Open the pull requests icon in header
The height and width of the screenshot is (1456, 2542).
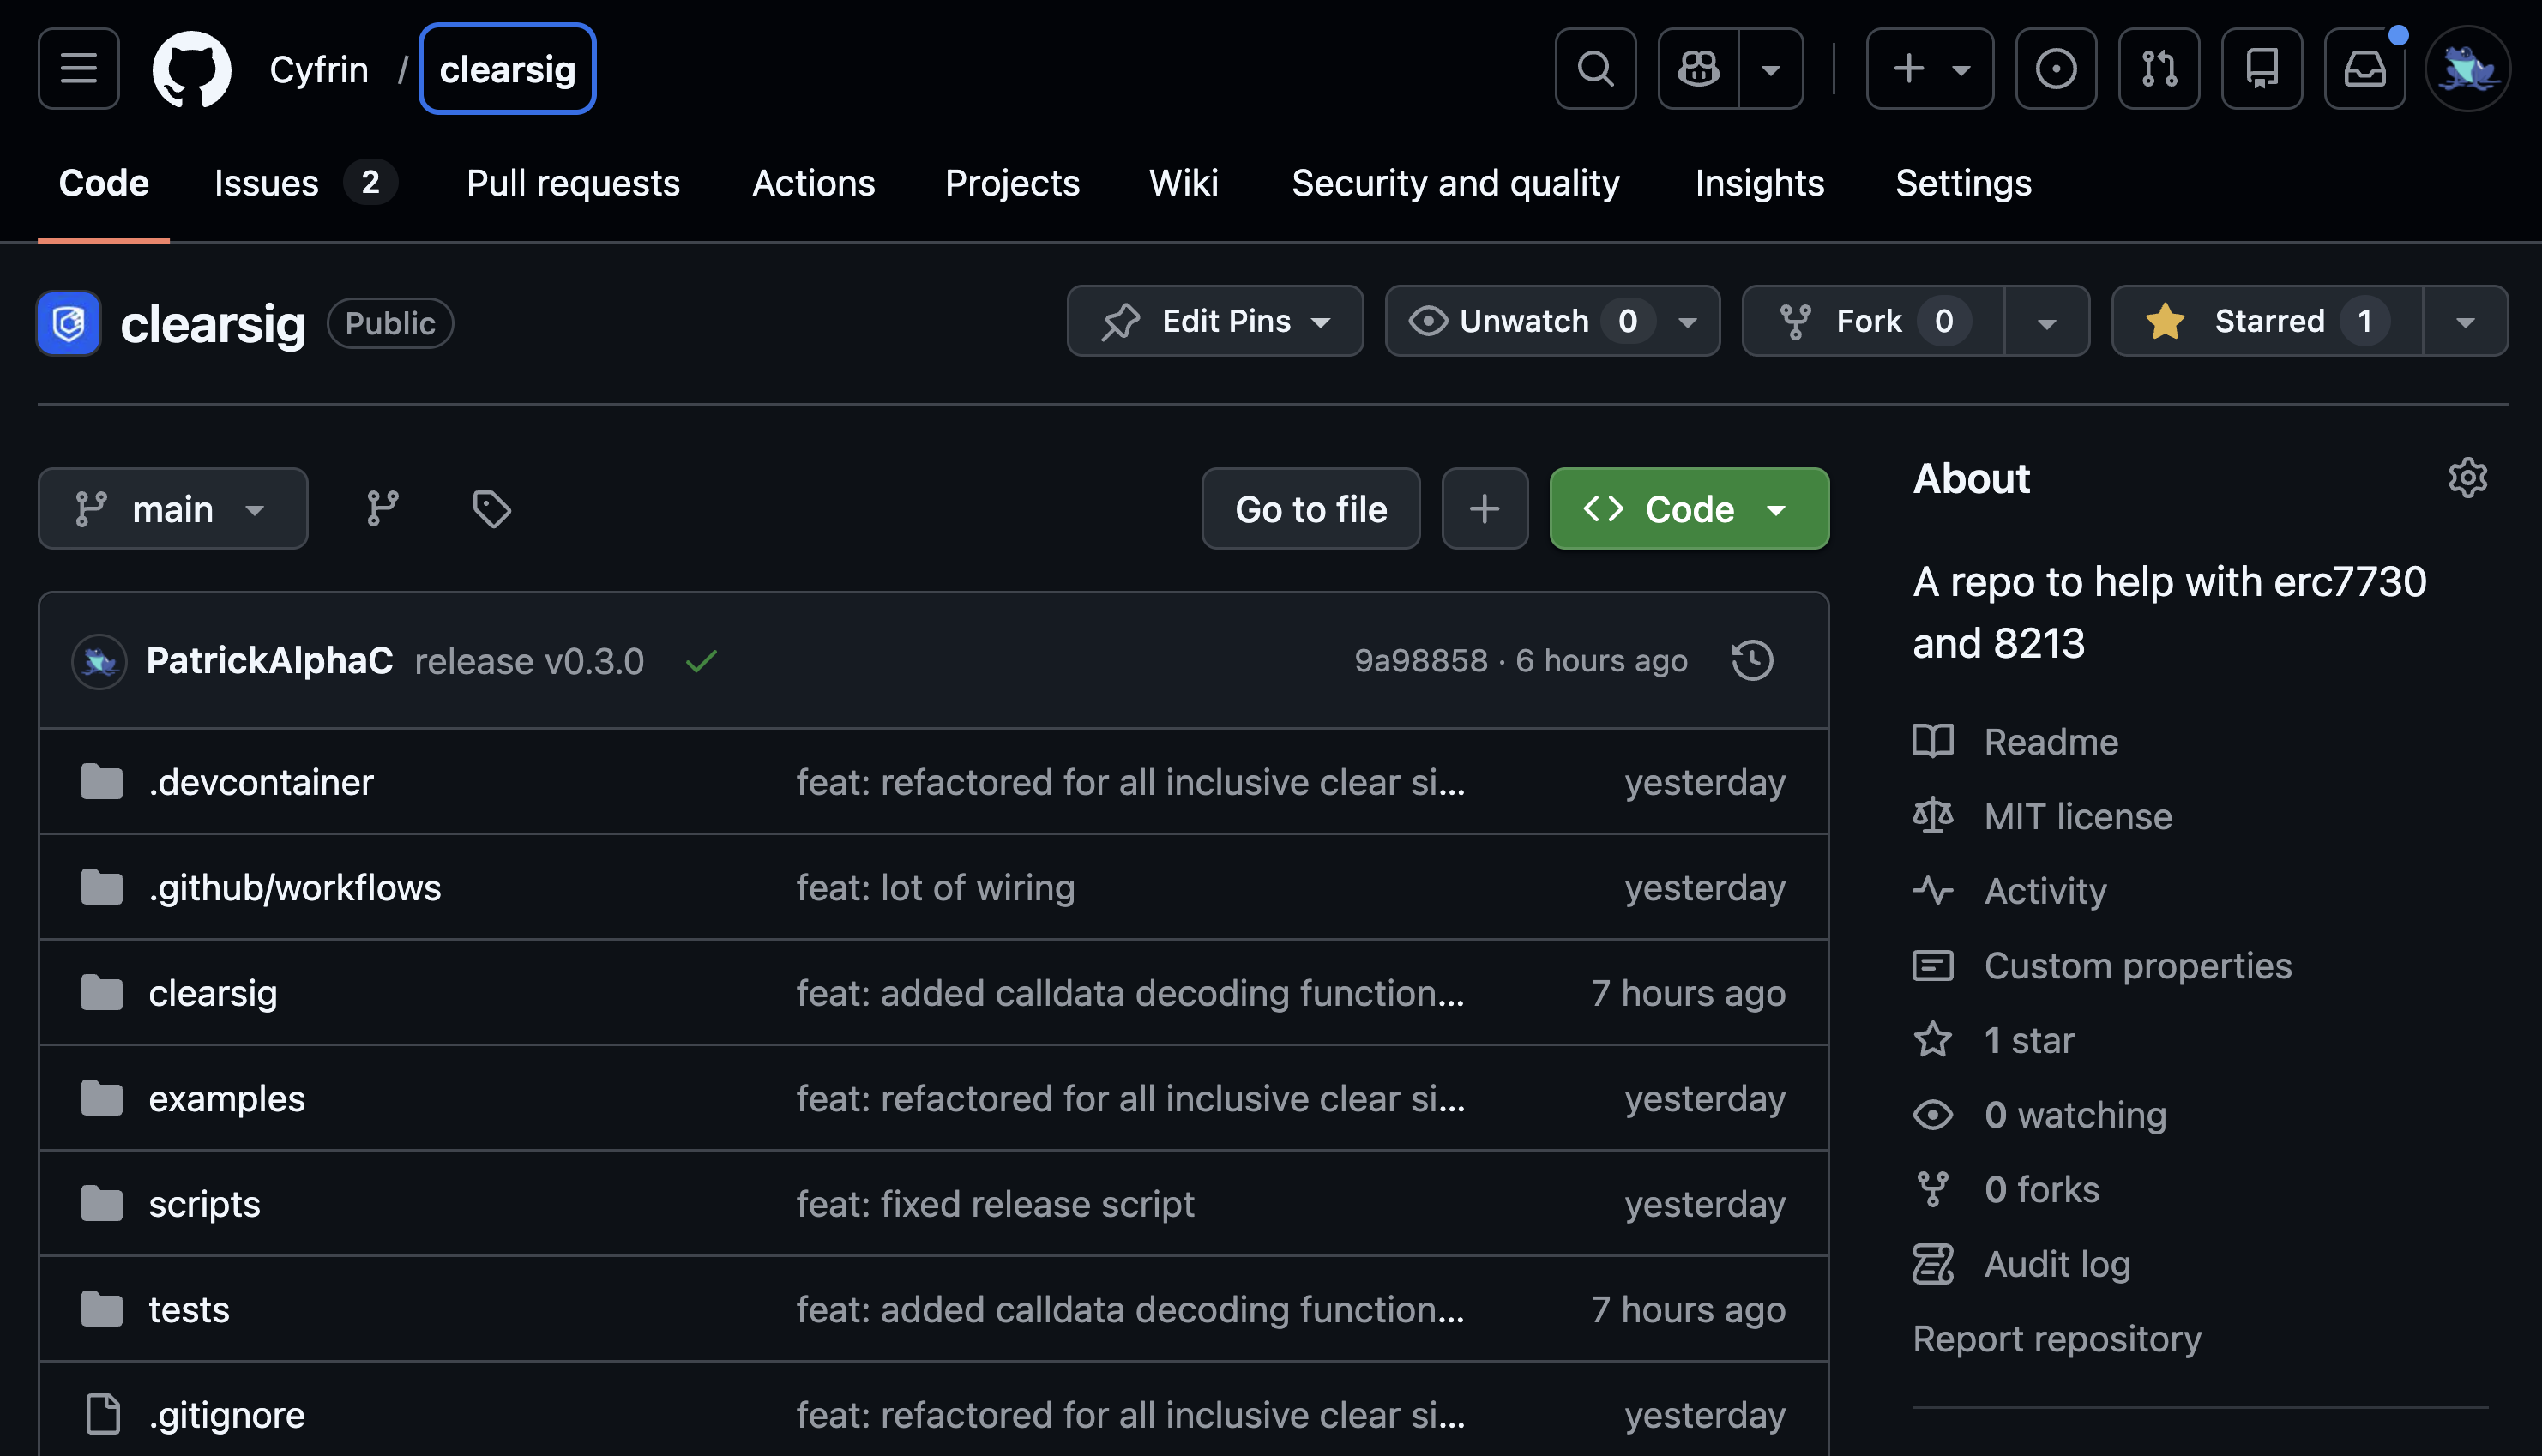(2159, 69)
